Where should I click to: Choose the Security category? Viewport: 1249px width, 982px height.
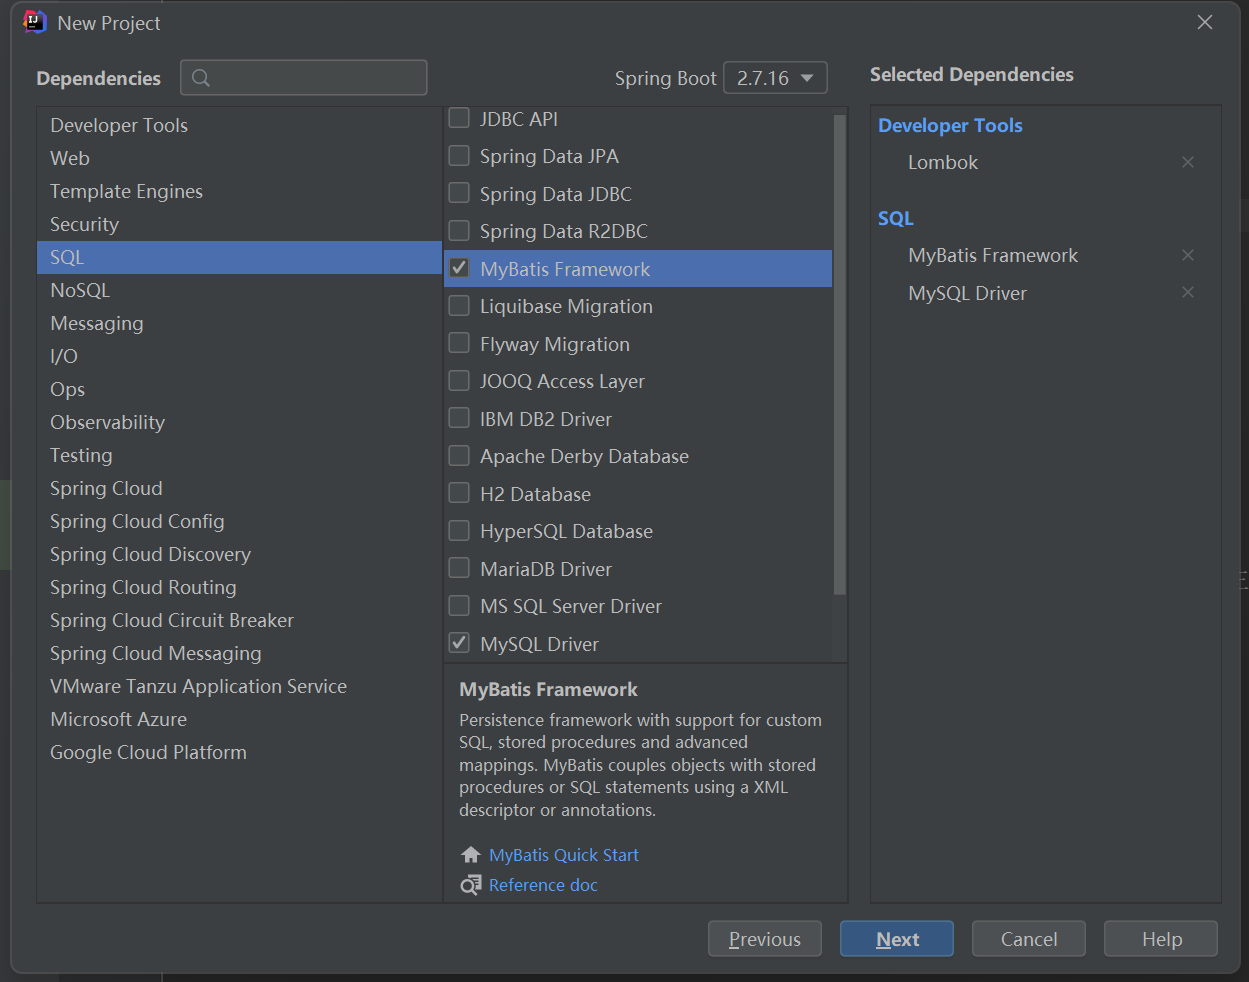(84, 224)
